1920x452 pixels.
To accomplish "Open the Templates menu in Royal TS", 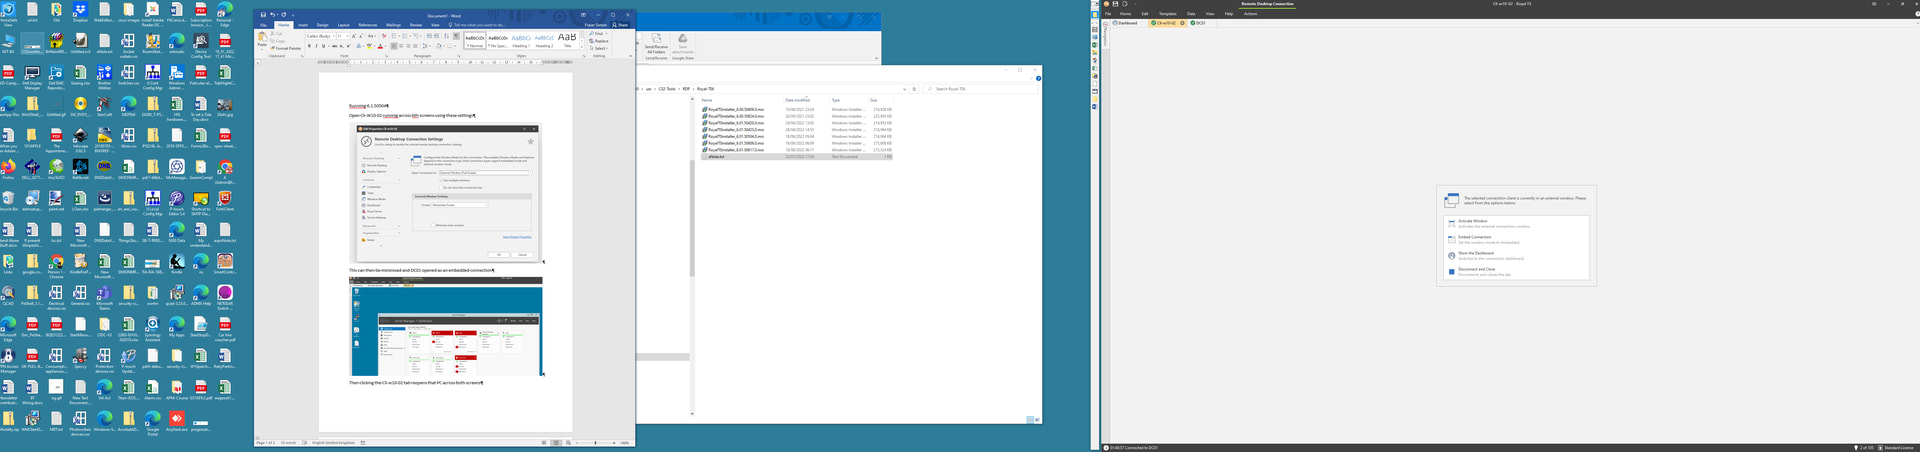I will [x=1167, y=14].
